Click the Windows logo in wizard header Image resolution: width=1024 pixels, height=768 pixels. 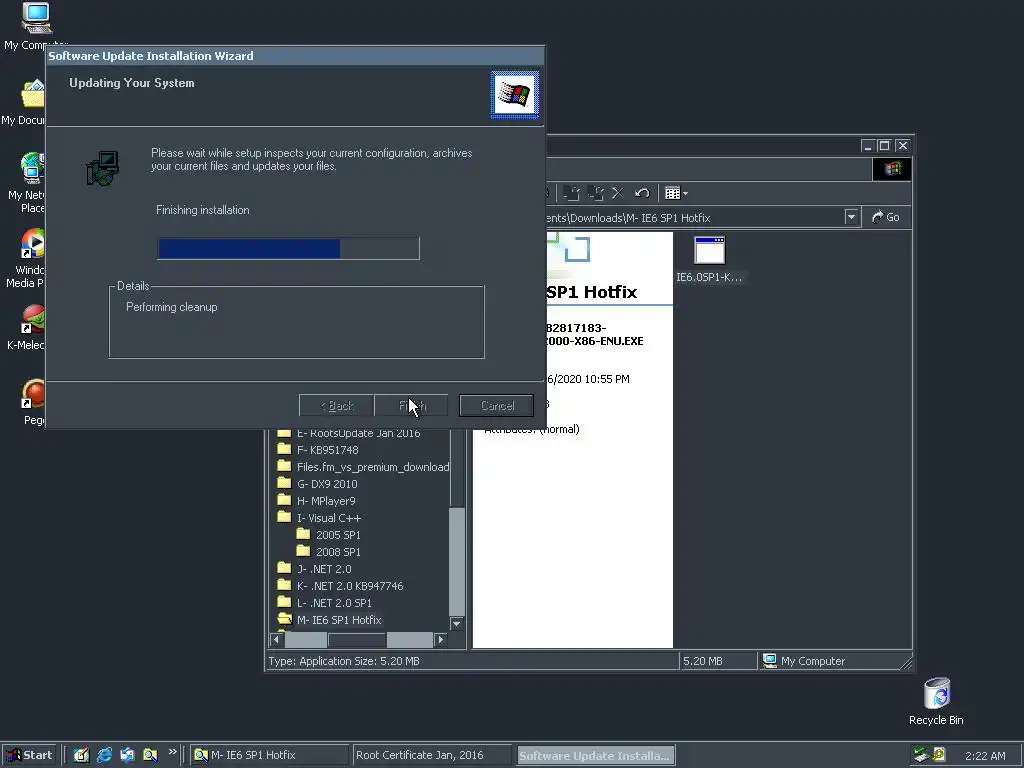515,95
